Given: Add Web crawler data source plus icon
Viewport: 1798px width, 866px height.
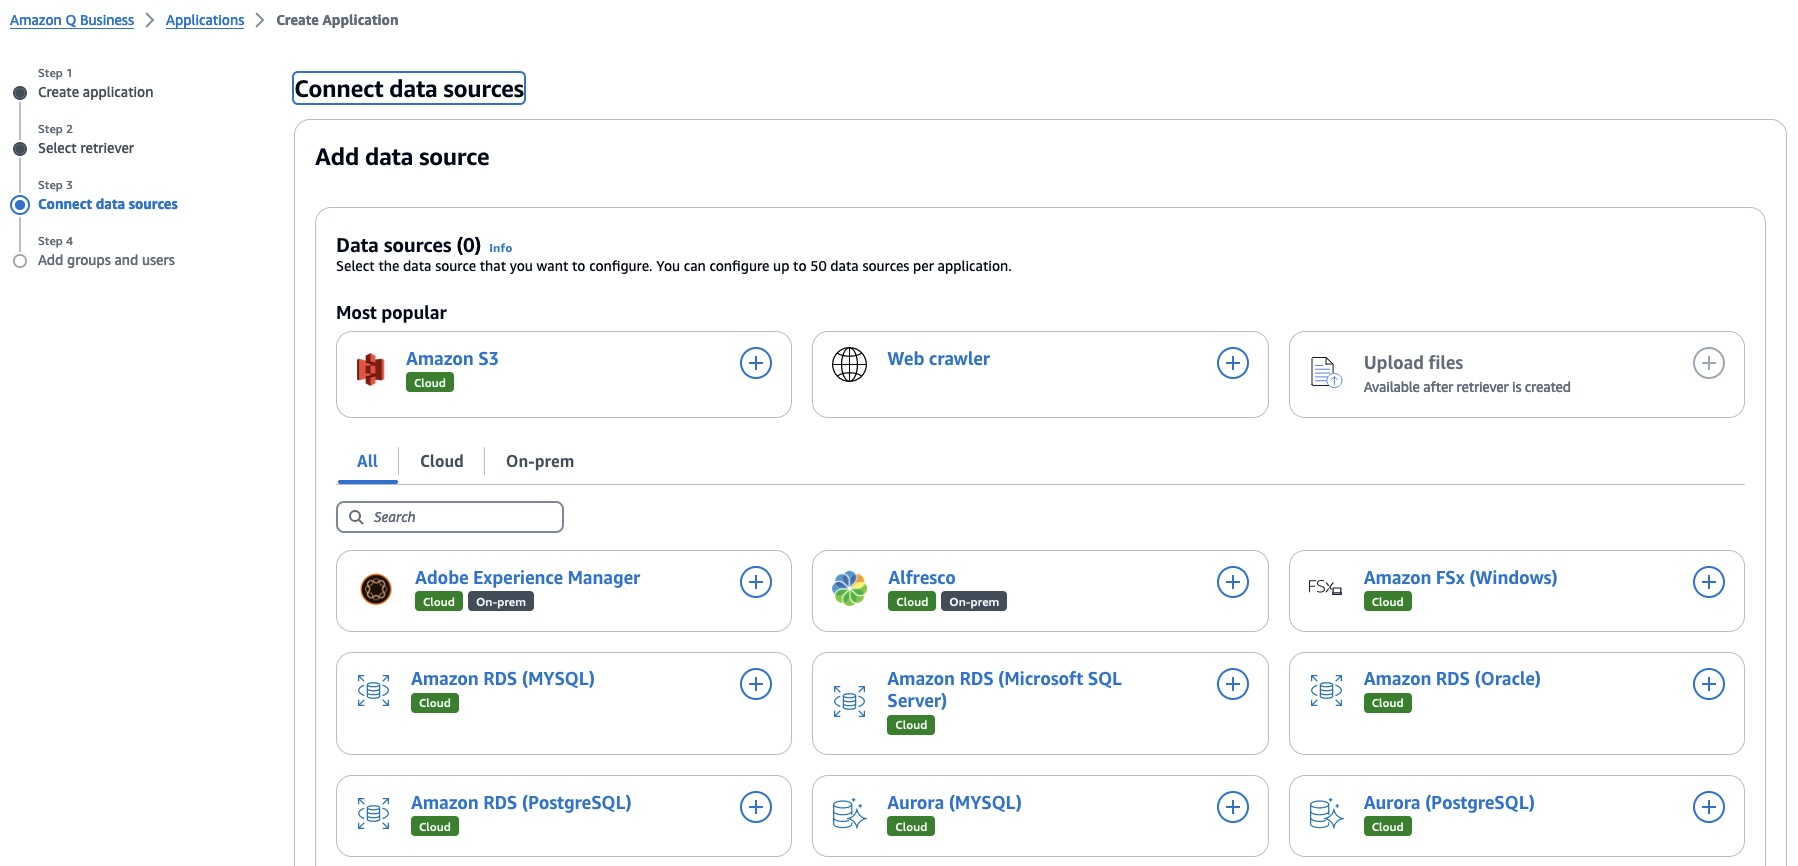Looking at the screenshot, I should tap(1233, 363).
